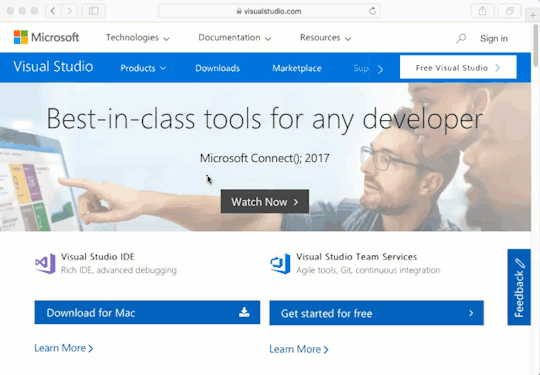Viewport: 540px width, 375px height.
Task: Click 'Agile tools, Git, continuous integration' text
Action: 368,270
